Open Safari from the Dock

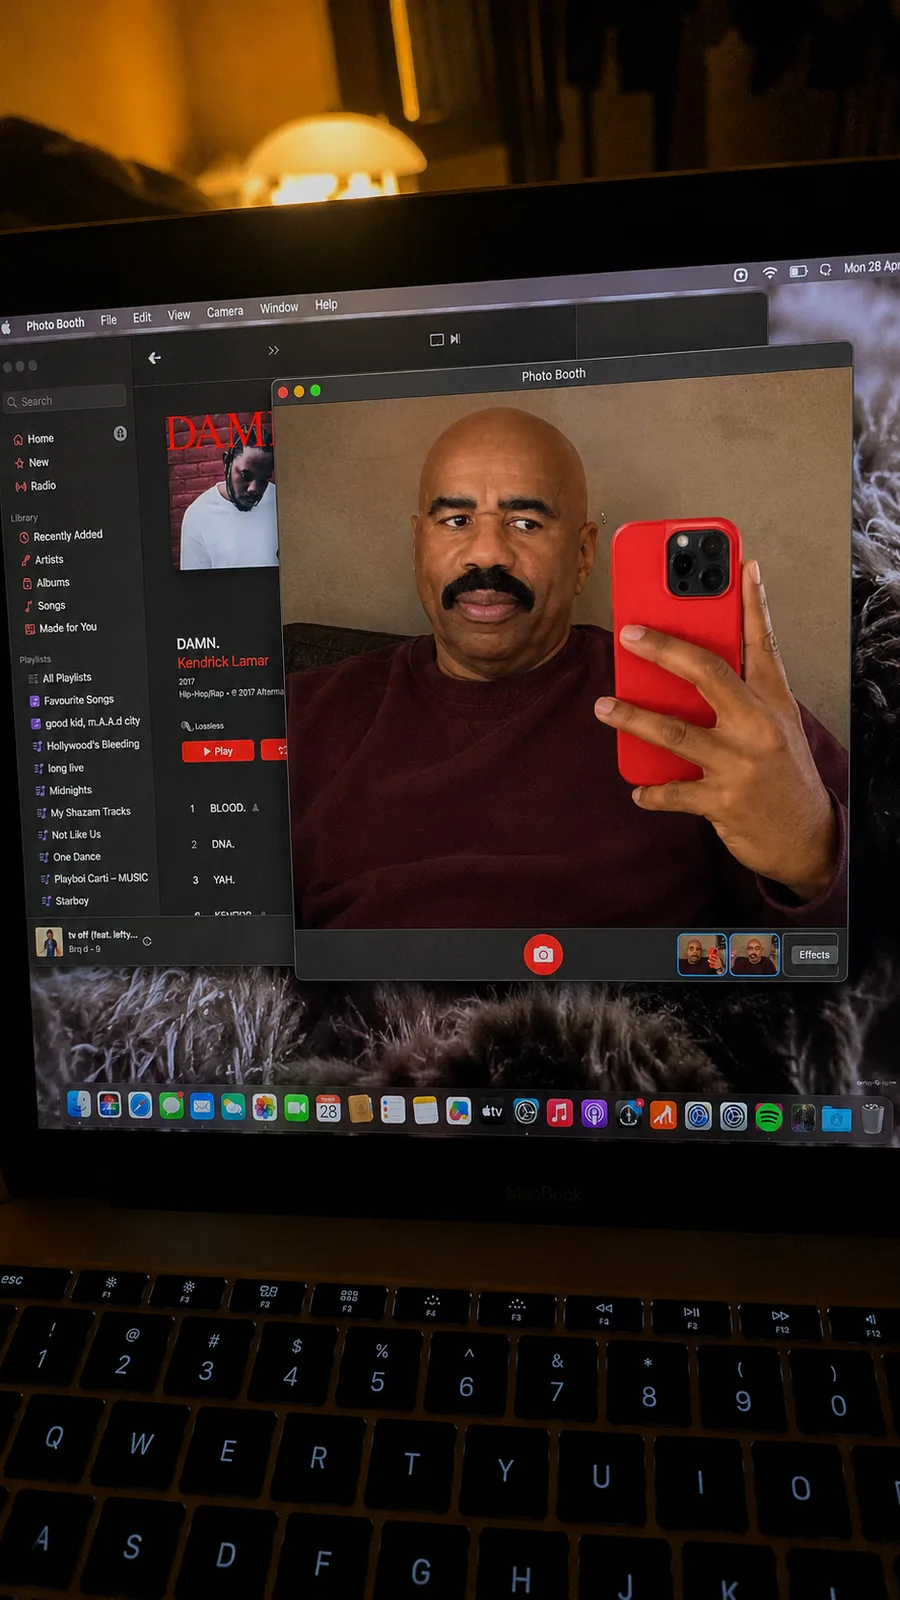[140, 1105]
